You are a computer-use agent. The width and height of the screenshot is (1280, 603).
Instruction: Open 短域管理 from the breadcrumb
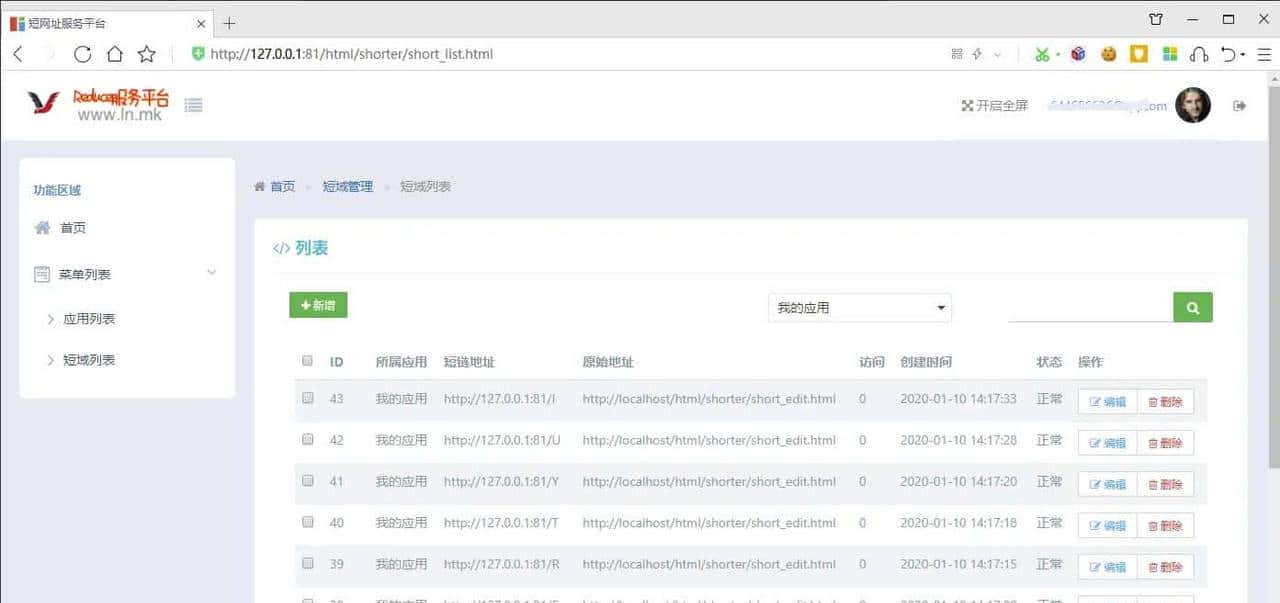tap(347, 186)
